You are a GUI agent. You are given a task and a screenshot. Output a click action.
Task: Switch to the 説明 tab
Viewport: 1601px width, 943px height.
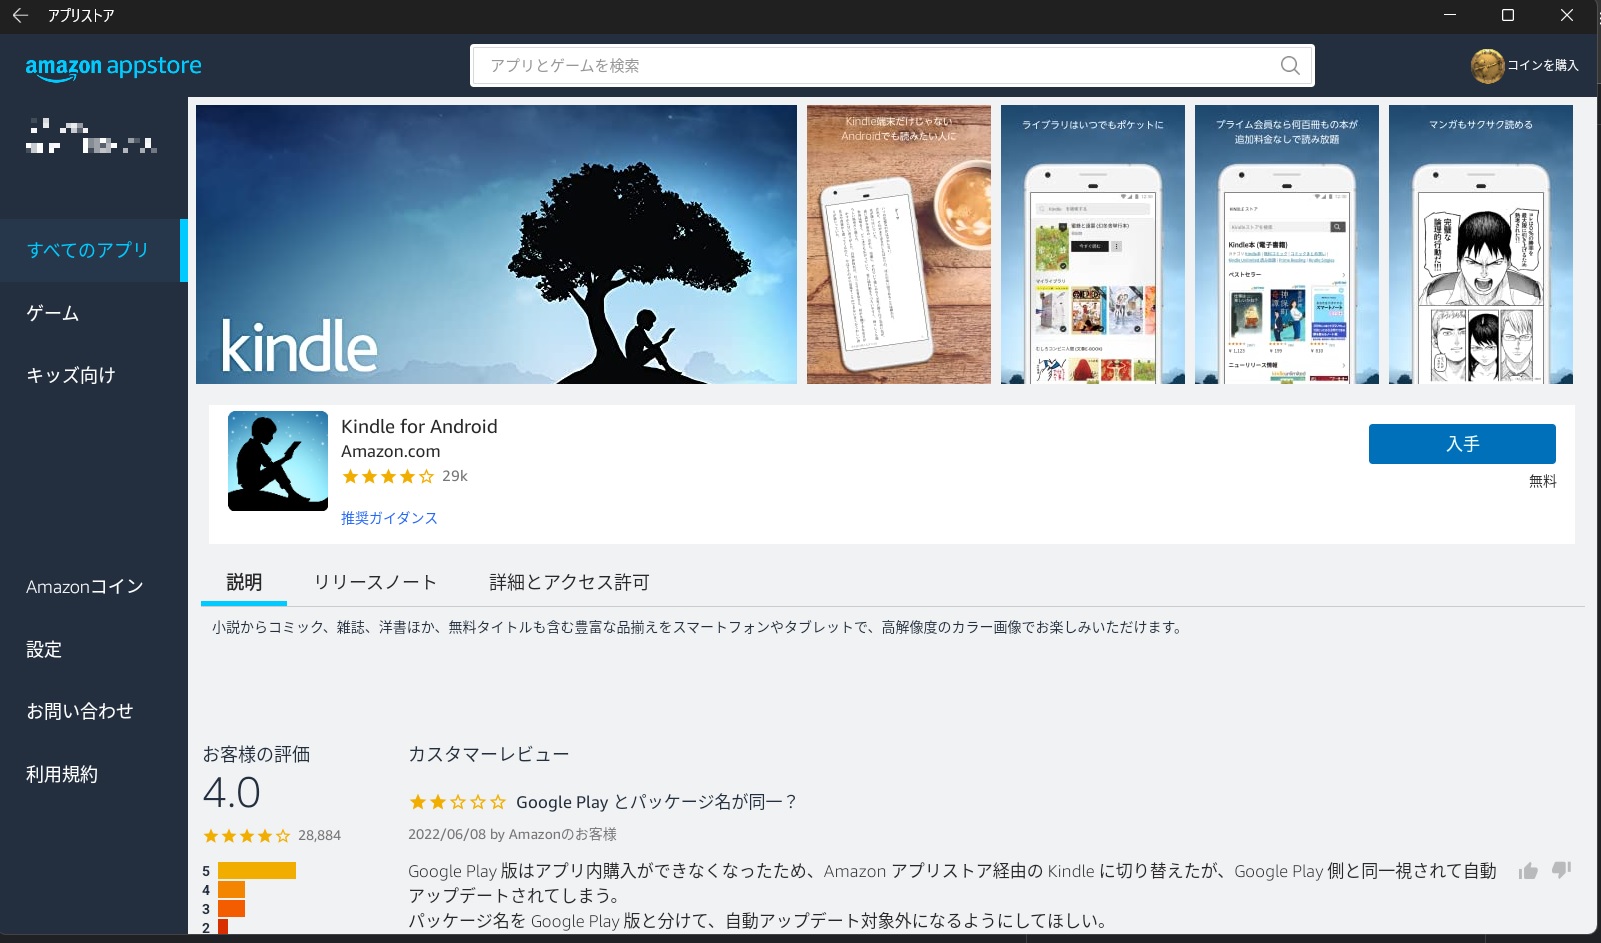(x=244, y=582)
